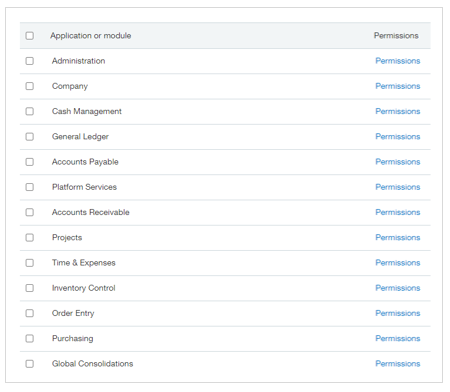
Task: Open Permissions link for Order Entry
Action: 398,313
